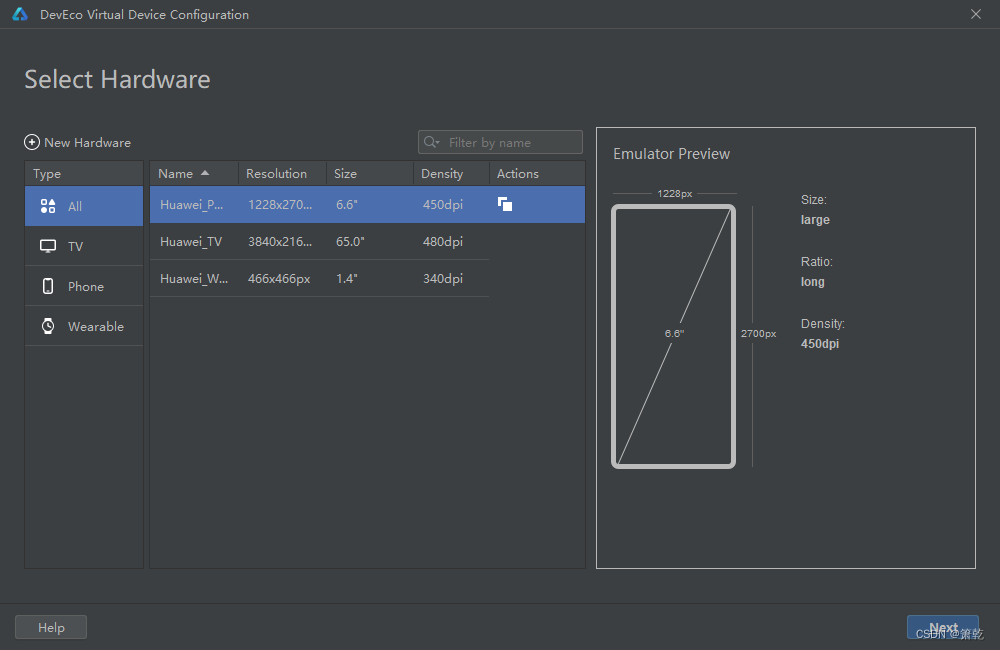Click the All type grid icon
1000x650 pixels.
coord(48,206)
